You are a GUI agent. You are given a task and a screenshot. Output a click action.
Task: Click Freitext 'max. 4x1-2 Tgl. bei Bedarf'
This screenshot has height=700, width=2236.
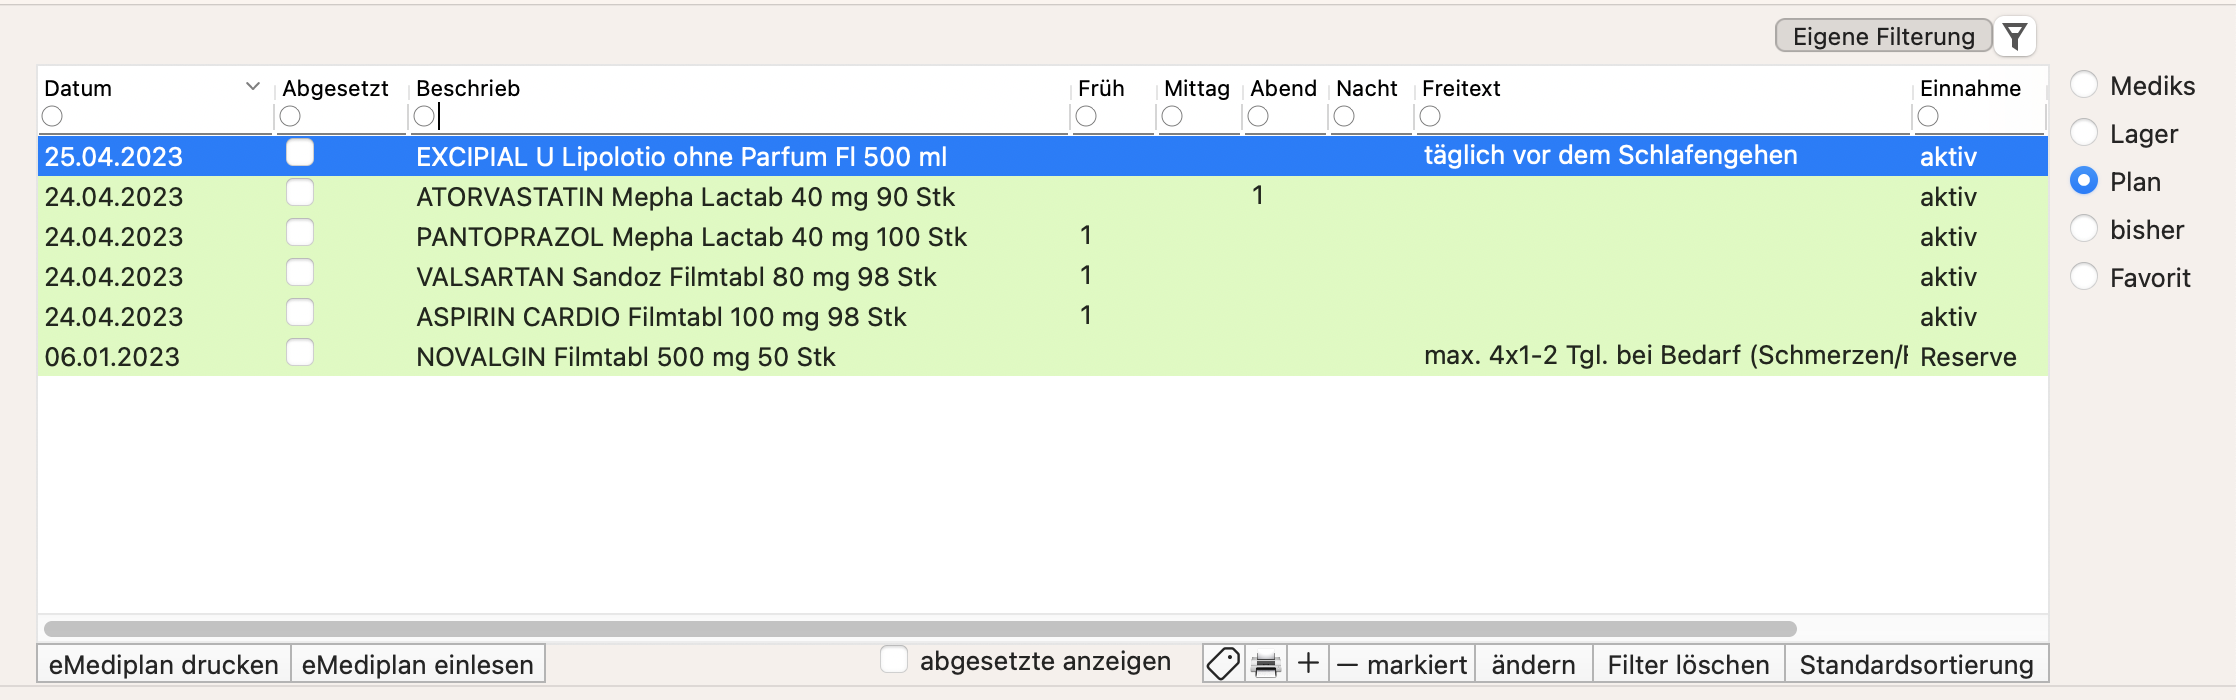1582,355
